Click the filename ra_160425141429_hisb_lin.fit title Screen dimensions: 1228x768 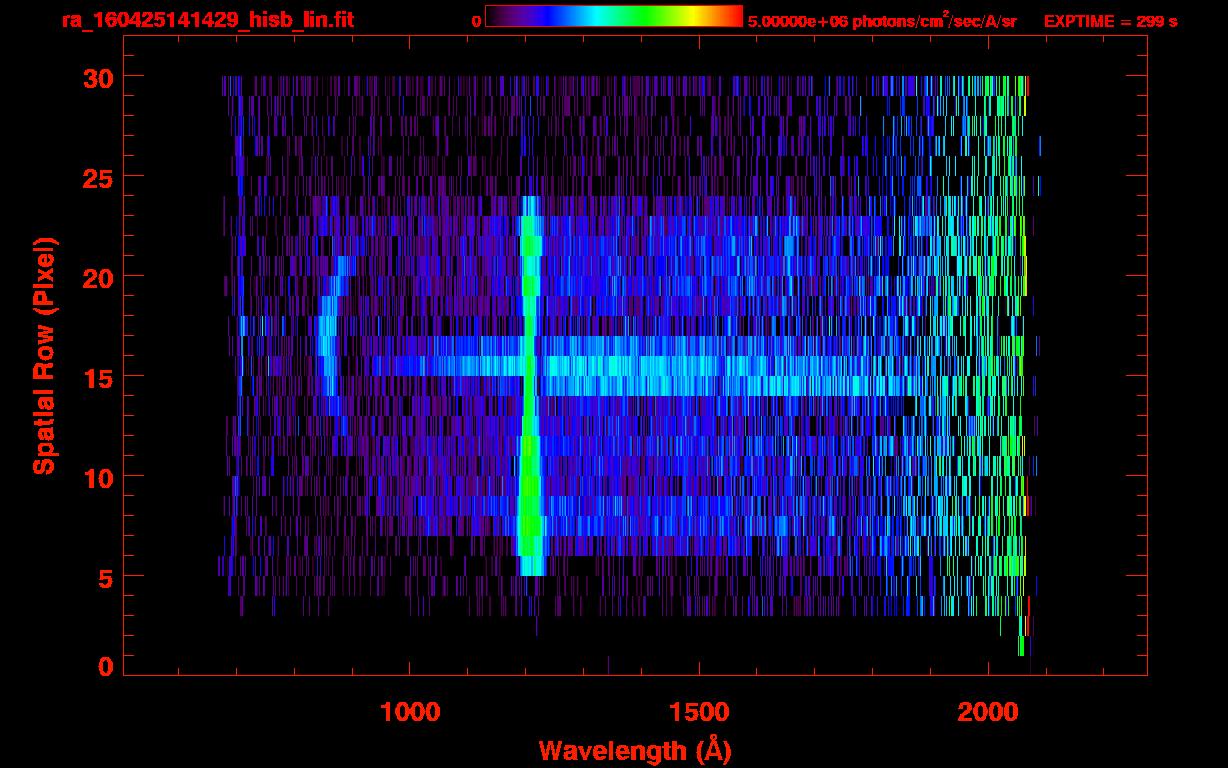point(206,20)
